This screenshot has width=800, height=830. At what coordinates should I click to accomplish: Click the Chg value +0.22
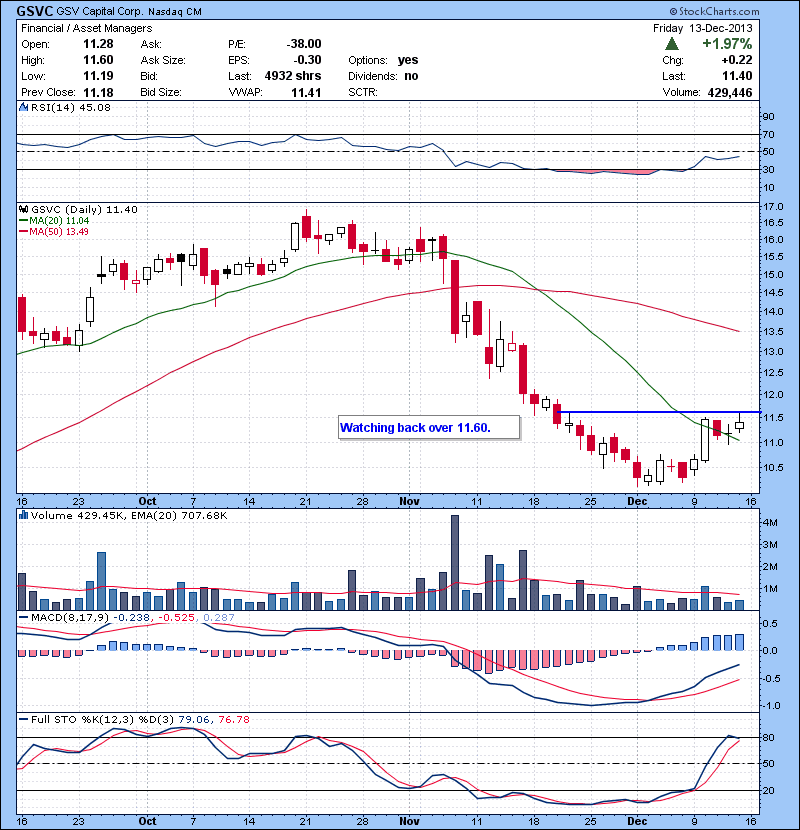(736, 60)
